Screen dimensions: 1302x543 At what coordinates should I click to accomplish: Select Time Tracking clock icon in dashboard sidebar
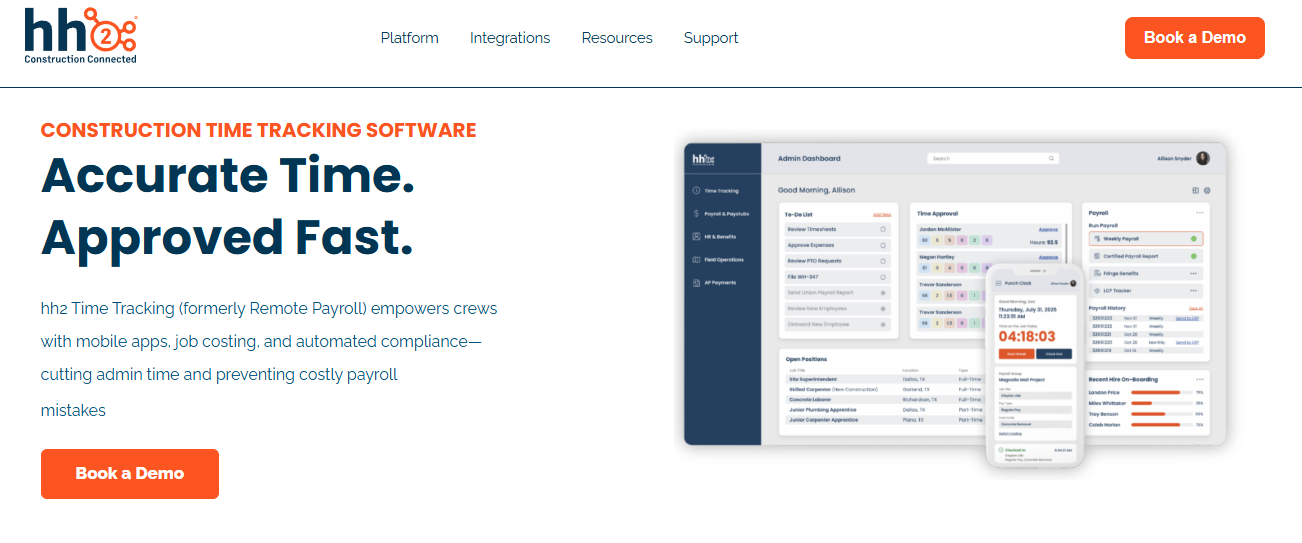coord(696,190)
